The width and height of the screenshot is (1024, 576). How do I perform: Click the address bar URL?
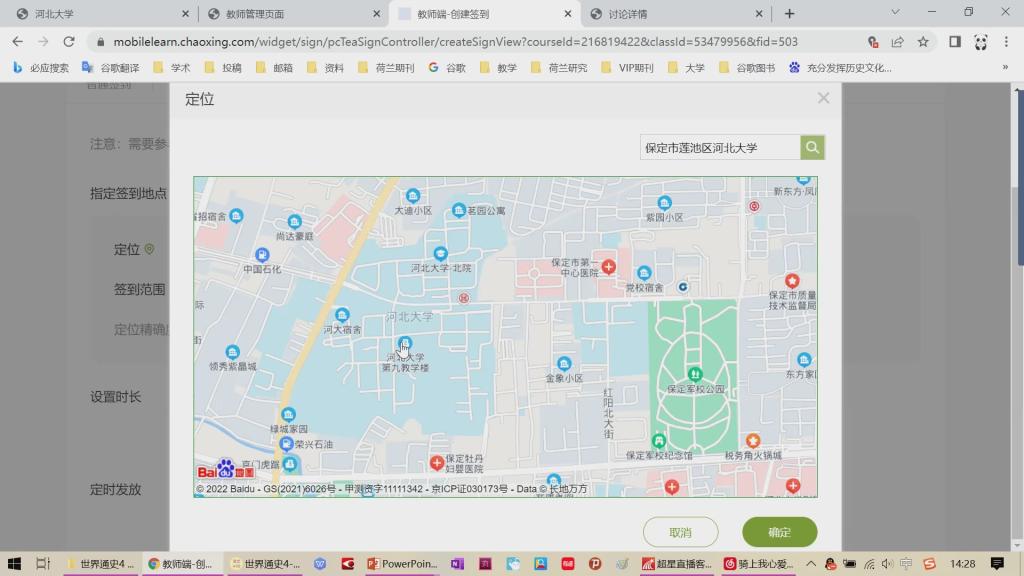455,42
